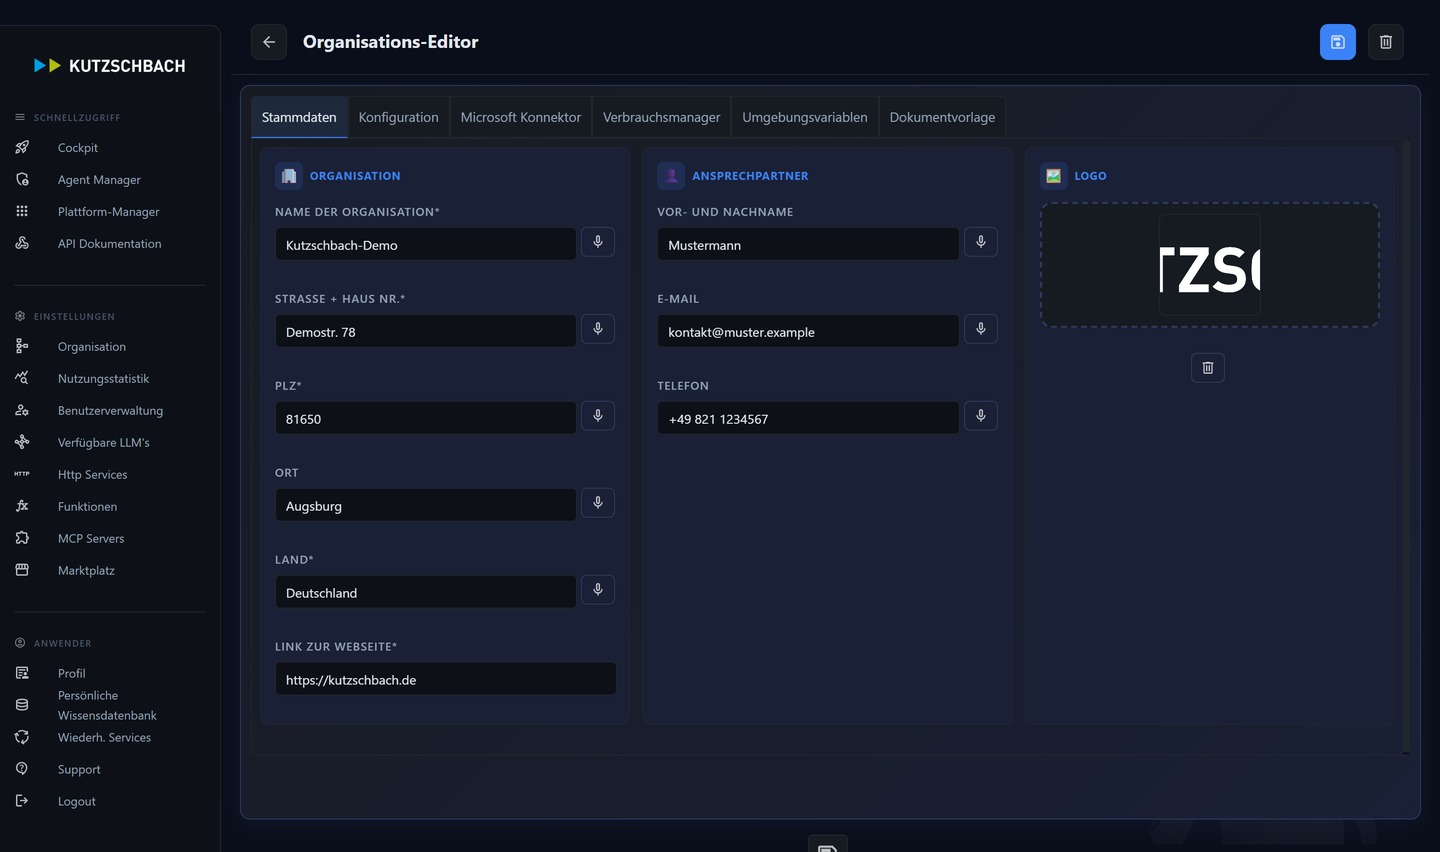Viewport: 1440px width, 852px height.
Task: Click microphone next to Land field
Action: pyautogui.click(x=598, y=590)
